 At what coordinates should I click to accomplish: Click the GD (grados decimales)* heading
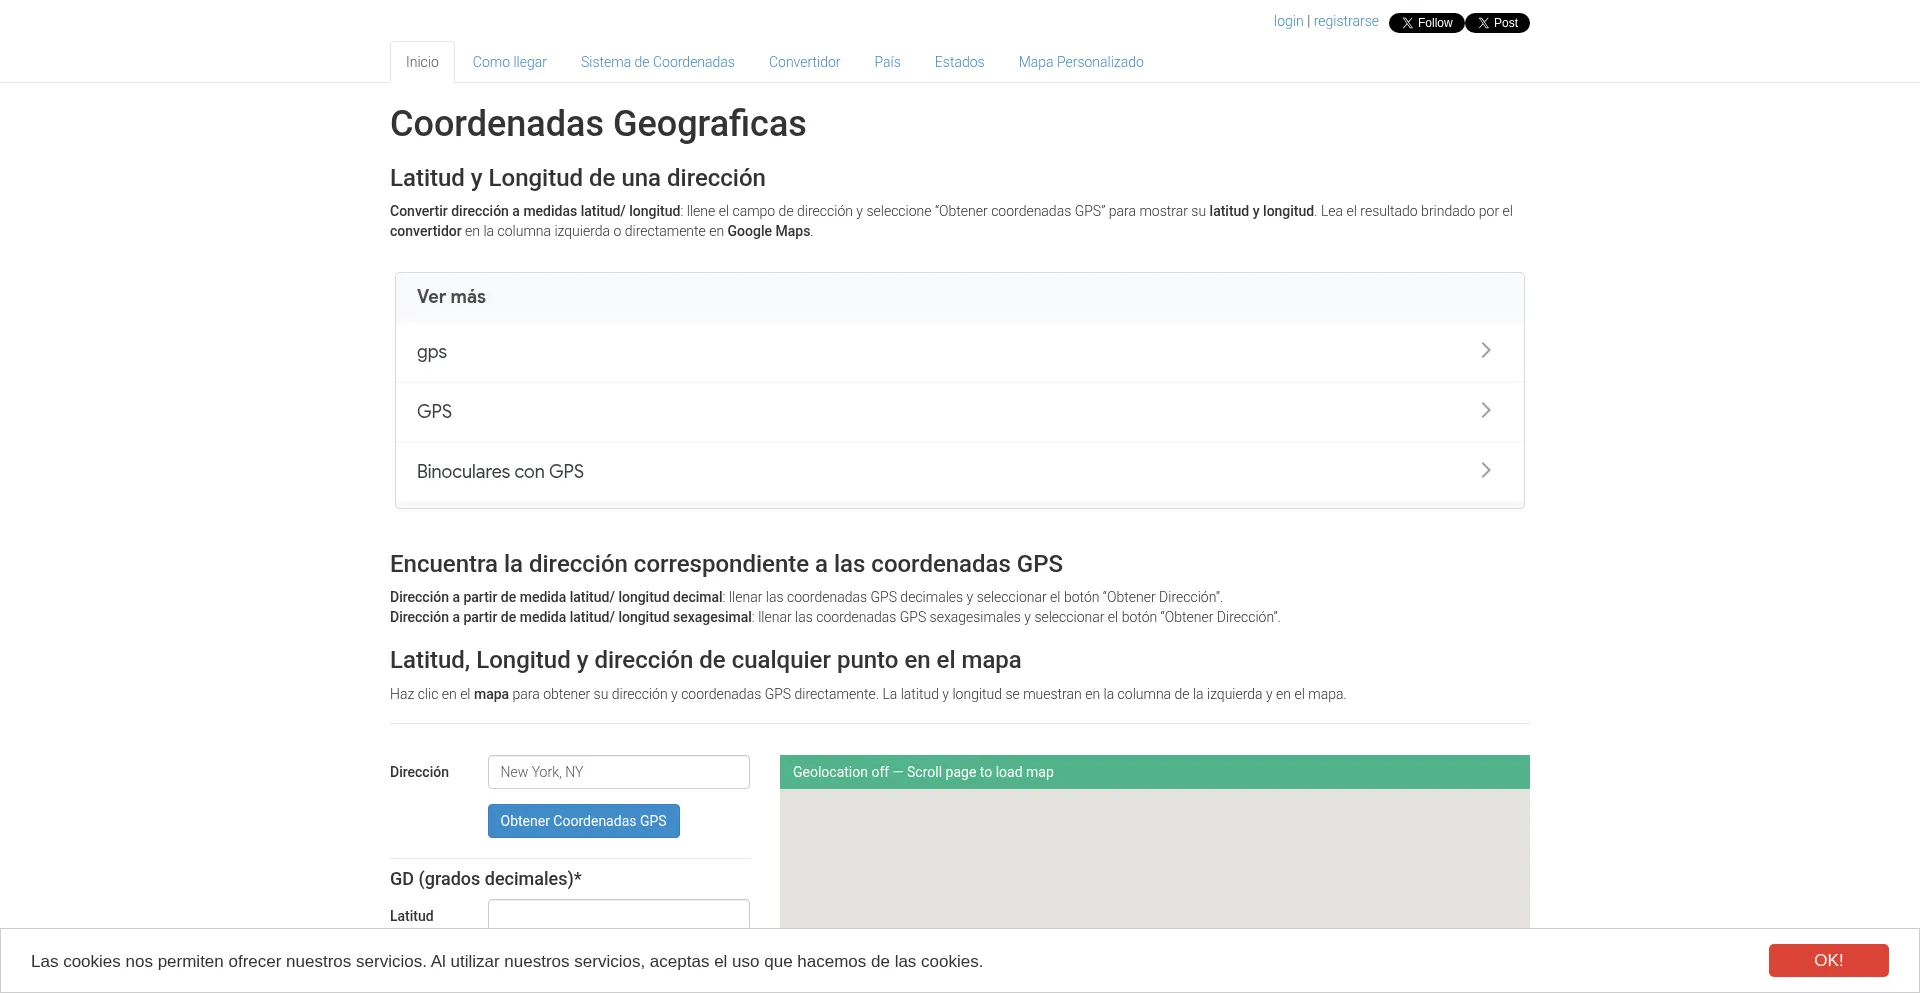486,879
